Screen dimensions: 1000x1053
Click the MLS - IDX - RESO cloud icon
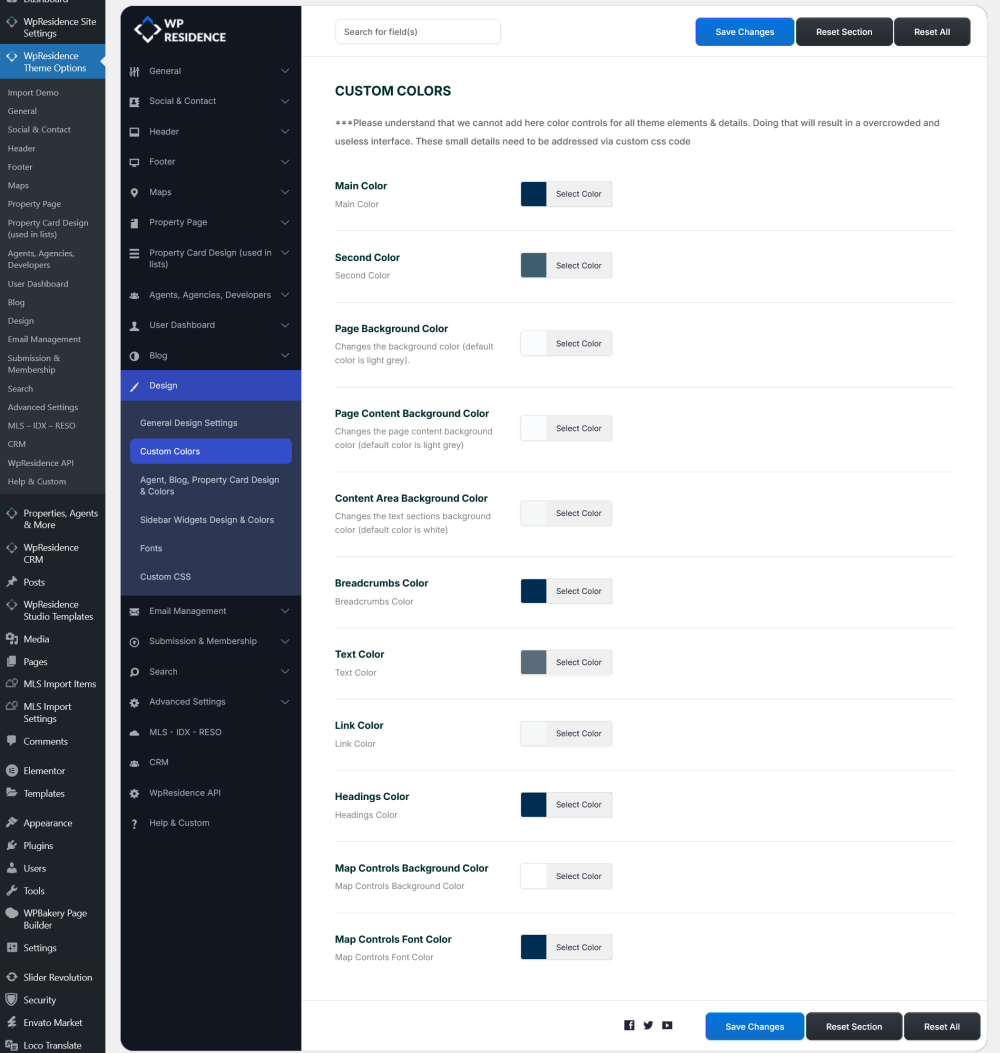coord(135,732)
